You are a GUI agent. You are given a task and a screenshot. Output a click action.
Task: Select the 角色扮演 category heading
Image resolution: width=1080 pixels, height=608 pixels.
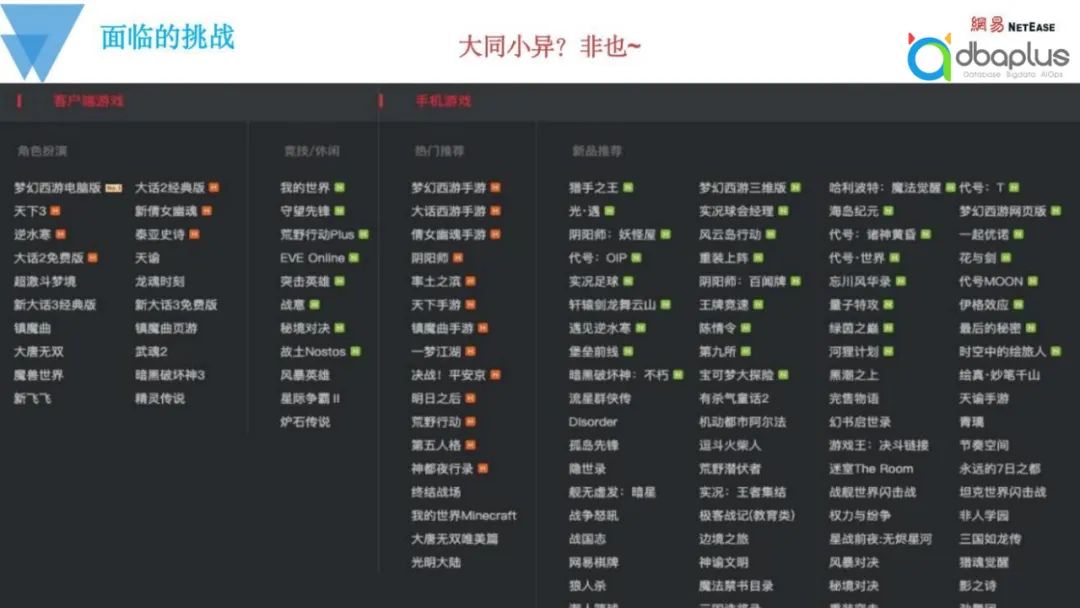pos(42,151)
